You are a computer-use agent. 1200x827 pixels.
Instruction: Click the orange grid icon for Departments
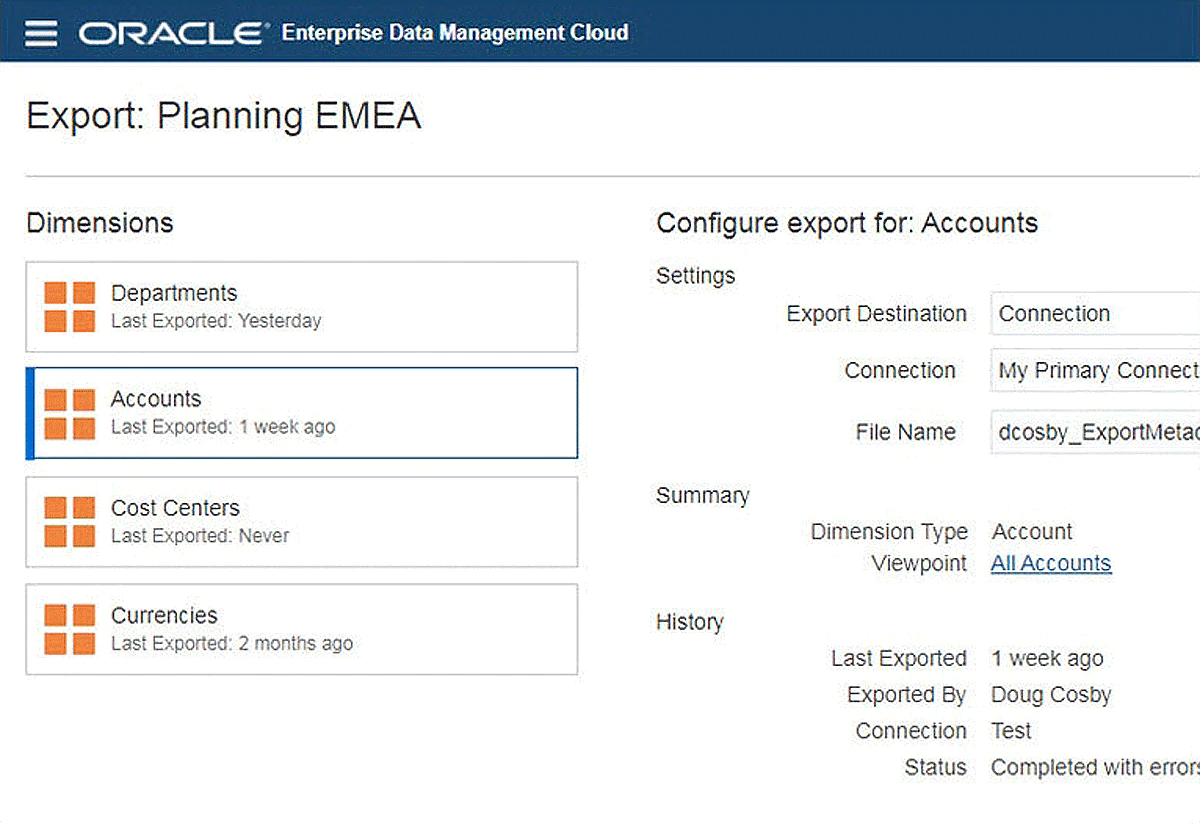point(70,306)
